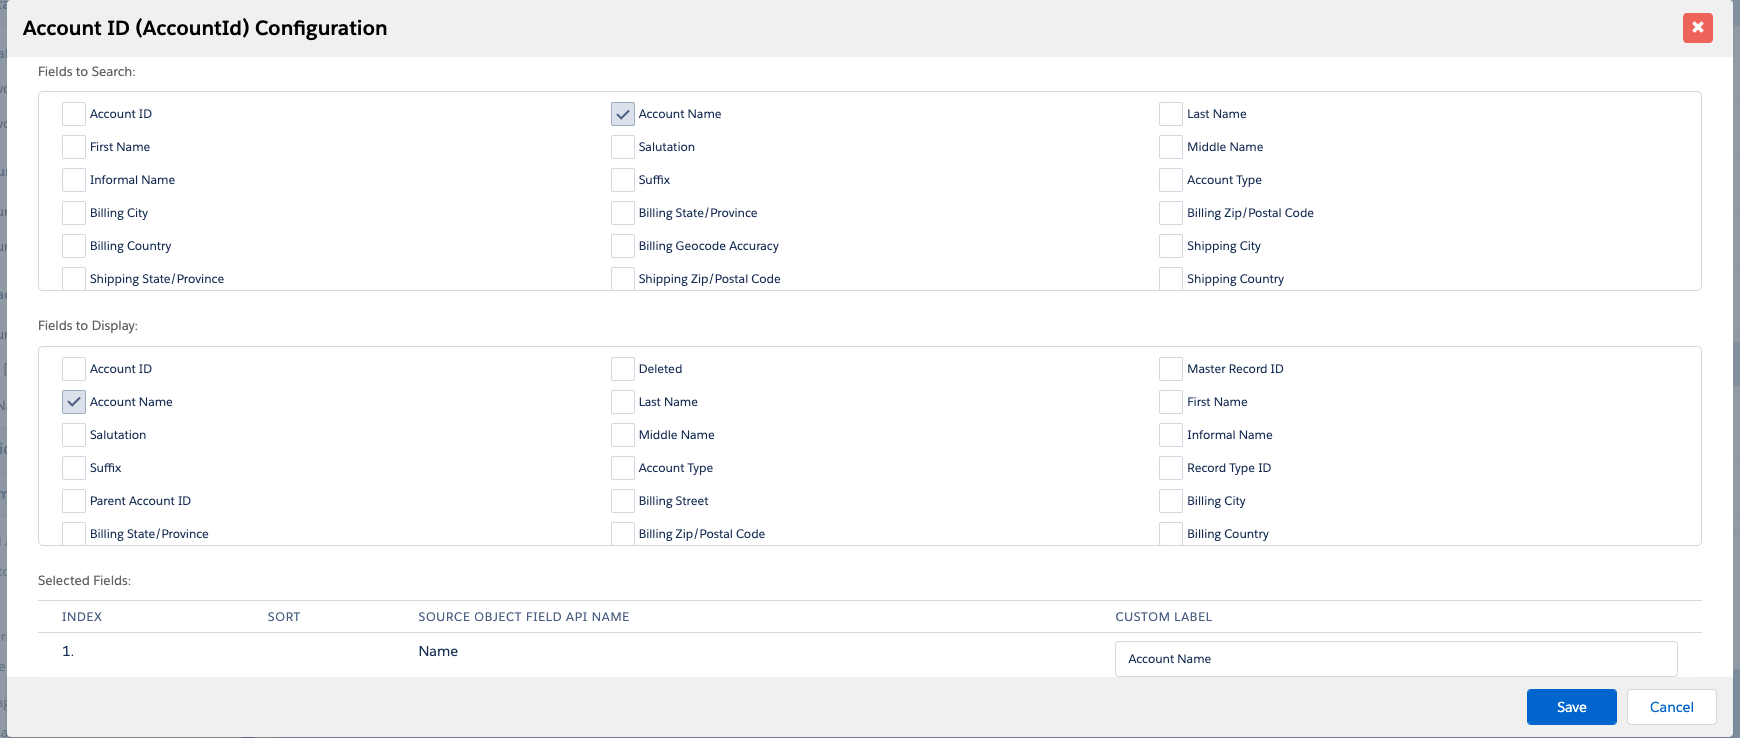Edit the Account Name custom label field
Screen dimensions: 1740x738
[x=1395, y=659]
